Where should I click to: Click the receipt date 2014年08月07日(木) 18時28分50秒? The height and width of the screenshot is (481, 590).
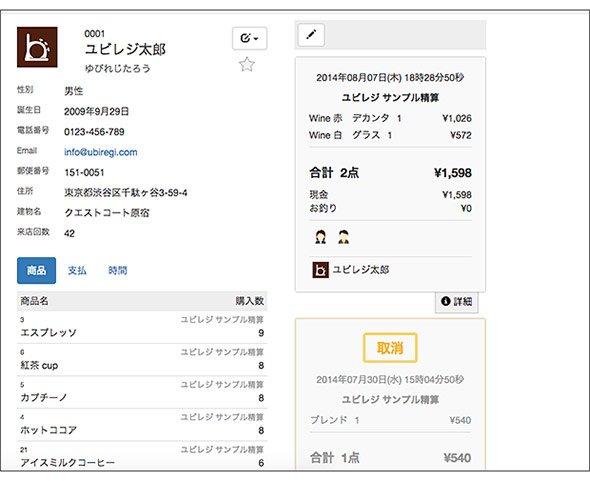coord(390,78)
